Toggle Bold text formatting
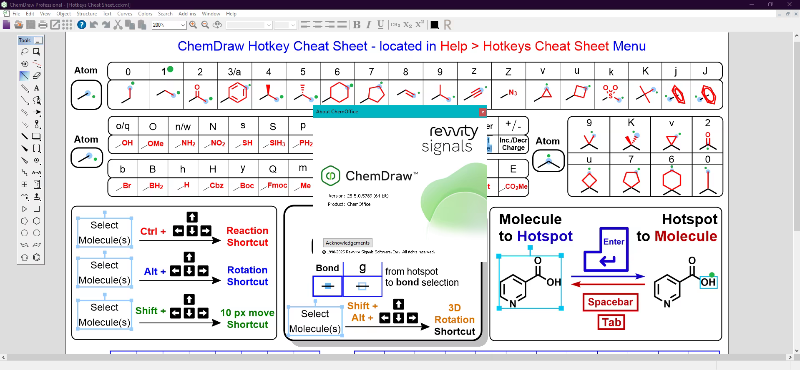This screenshot has width=800, height=370. click(x=357, y=24)
